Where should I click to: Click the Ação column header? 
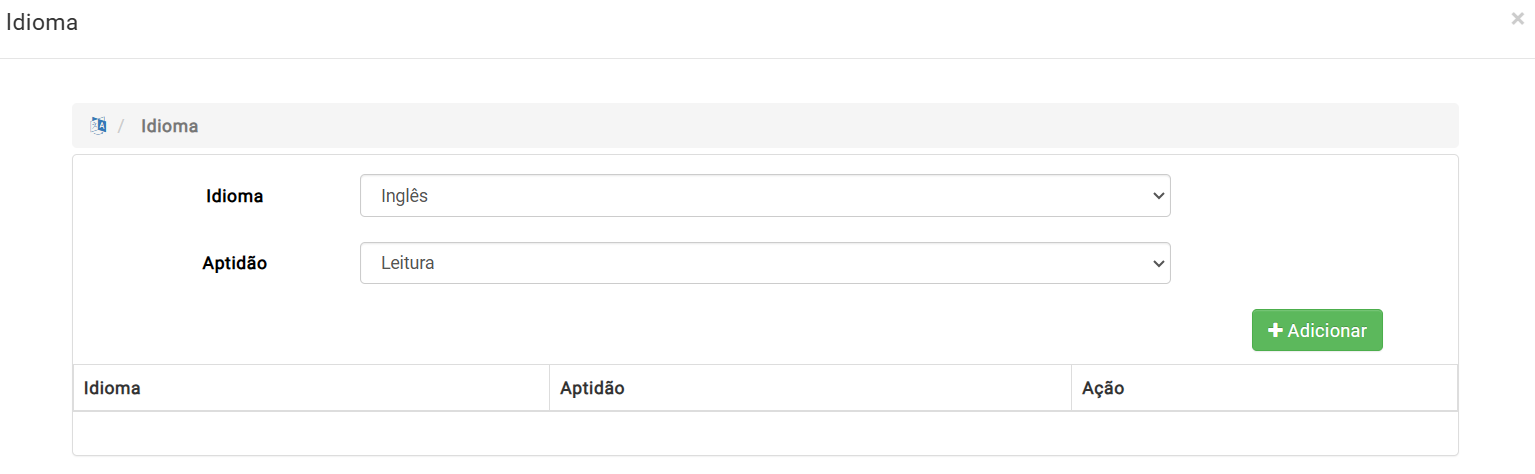click(x=1103, y=388)
